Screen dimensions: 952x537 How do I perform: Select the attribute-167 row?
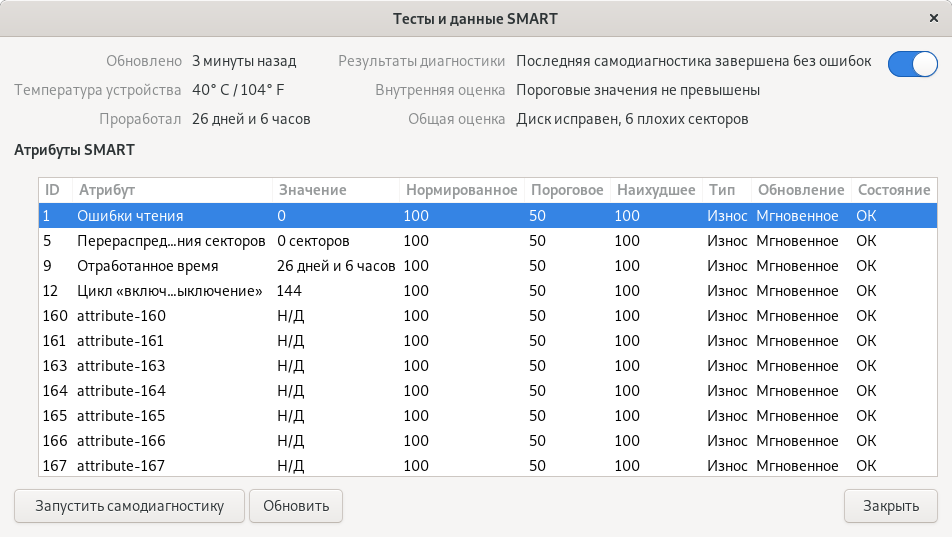(x=121, y=465)
